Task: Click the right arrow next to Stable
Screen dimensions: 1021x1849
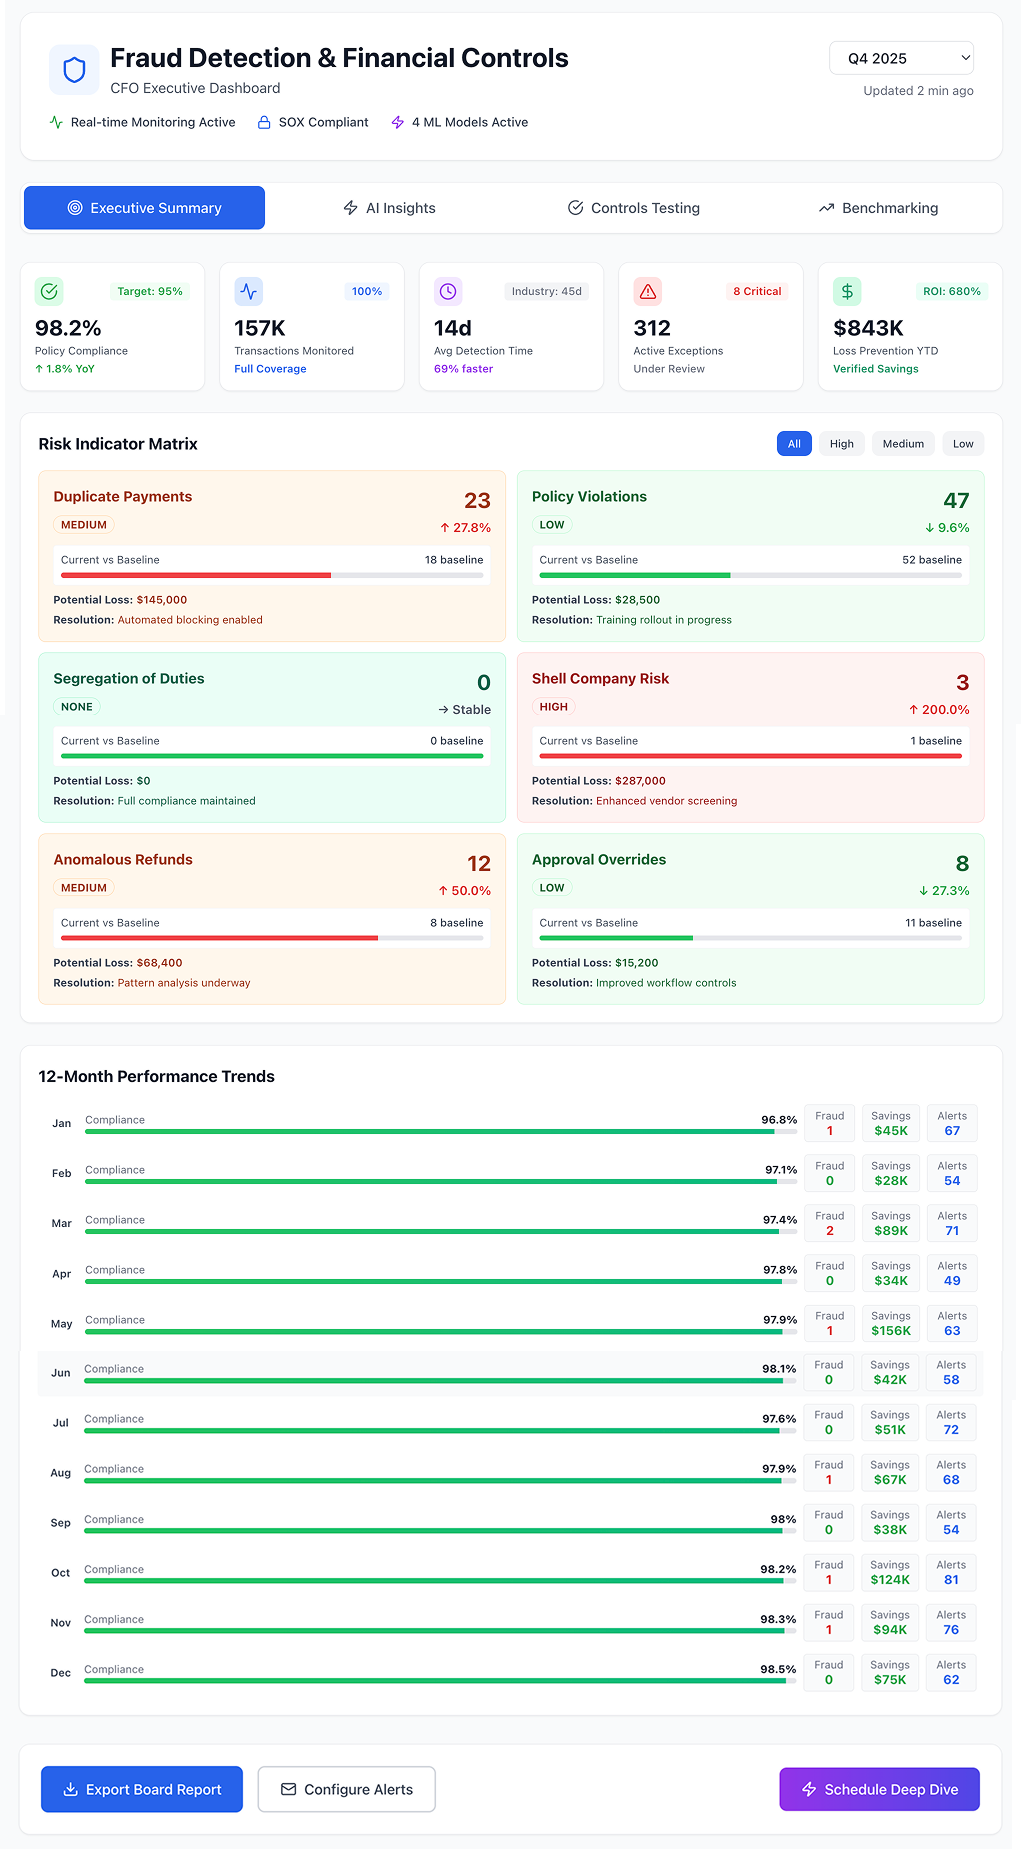Action: click(x=443, y=710)
